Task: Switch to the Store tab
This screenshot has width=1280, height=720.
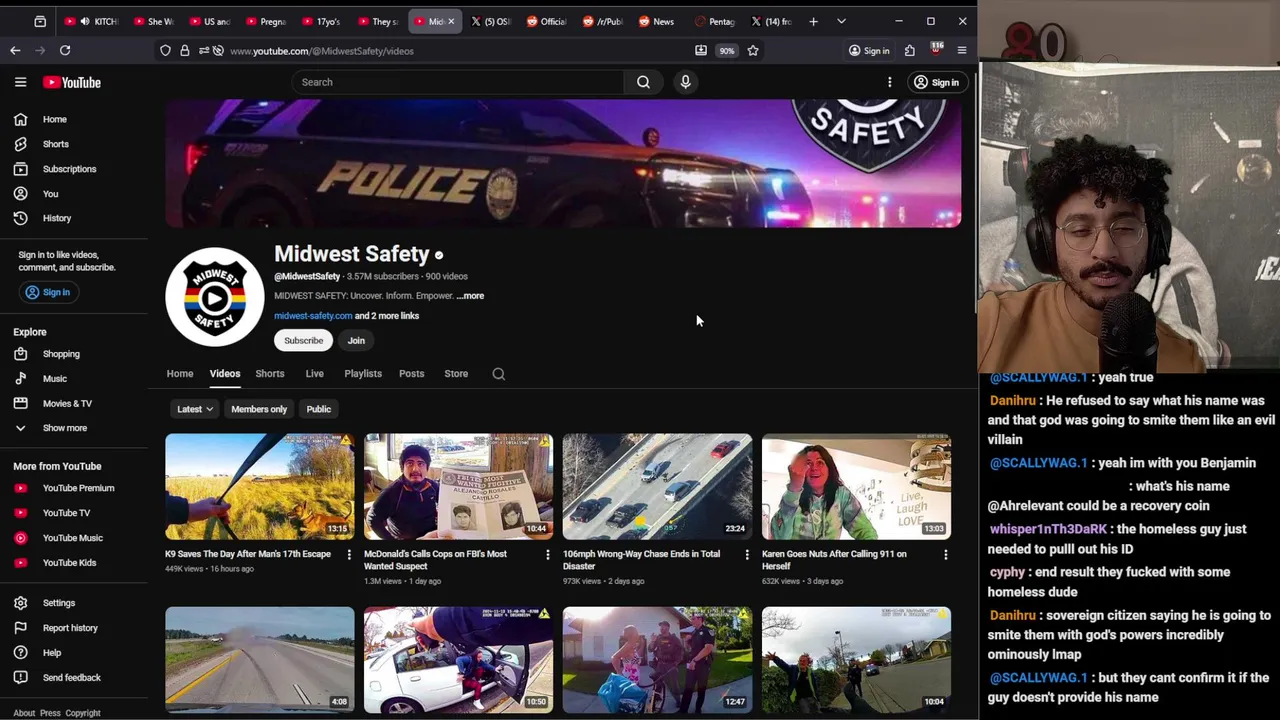Action: (x=456, y=374)
